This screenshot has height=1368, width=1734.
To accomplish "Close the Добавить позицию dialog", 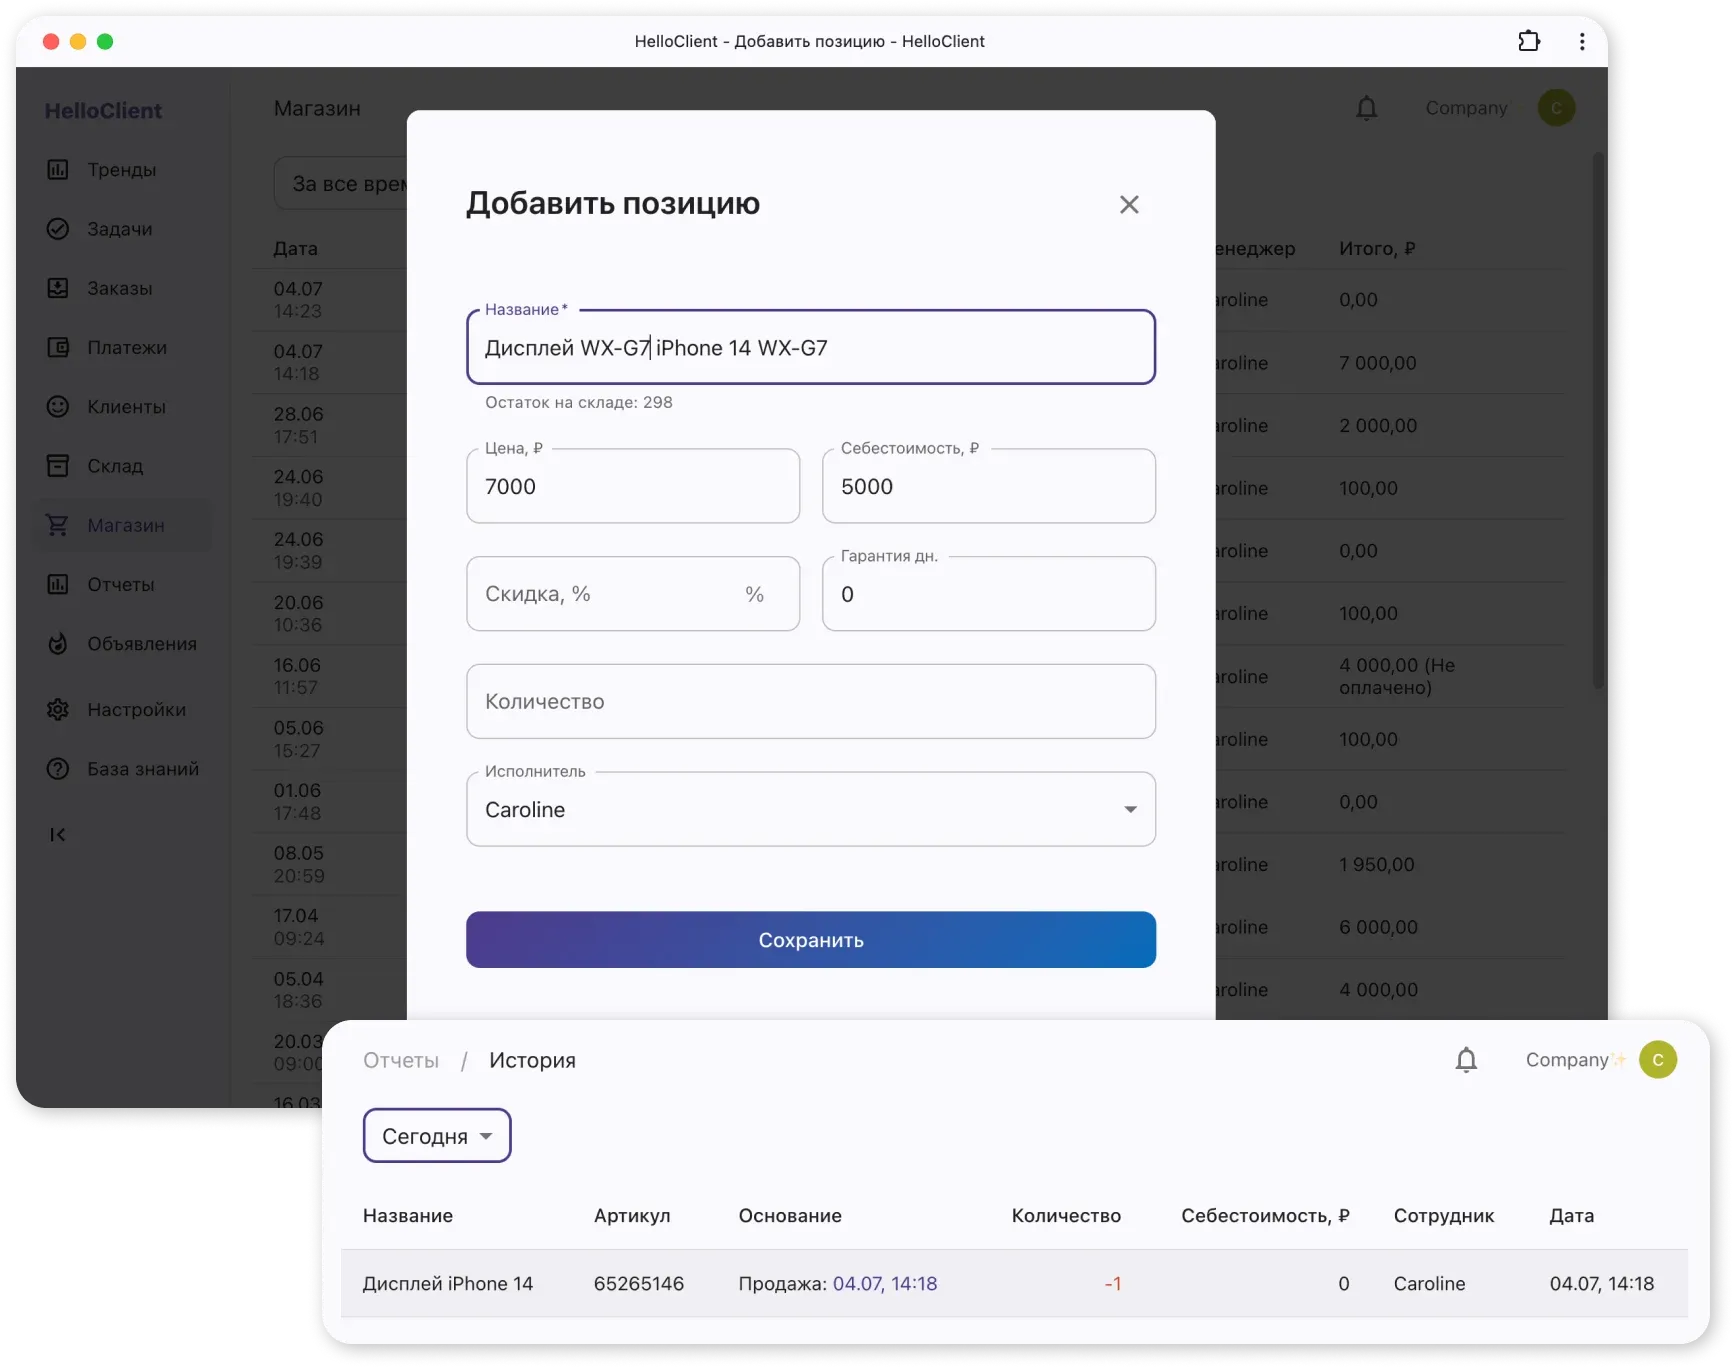I will point(1129,204).
